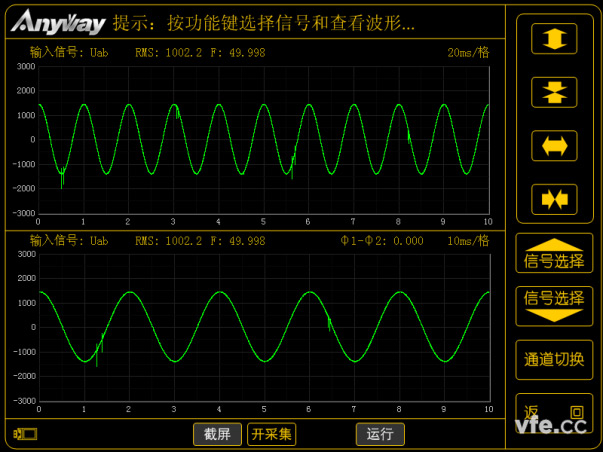Select next signal with 信号选择 down button
Viewport: 603px width, 452px height.
pos(553,305)
